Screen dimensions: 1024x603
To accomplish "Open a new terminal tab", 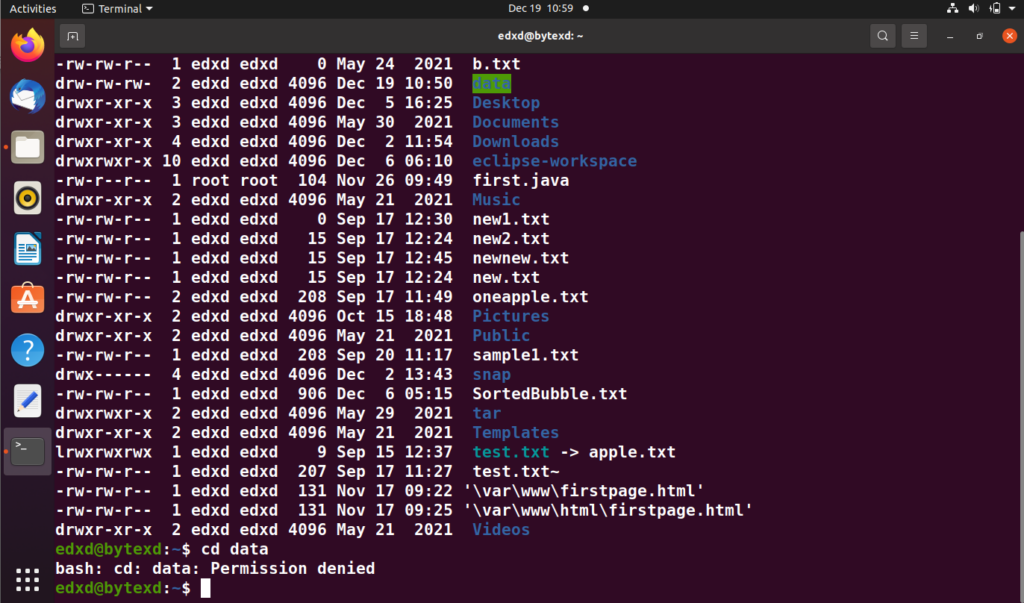I will point(72,37).
